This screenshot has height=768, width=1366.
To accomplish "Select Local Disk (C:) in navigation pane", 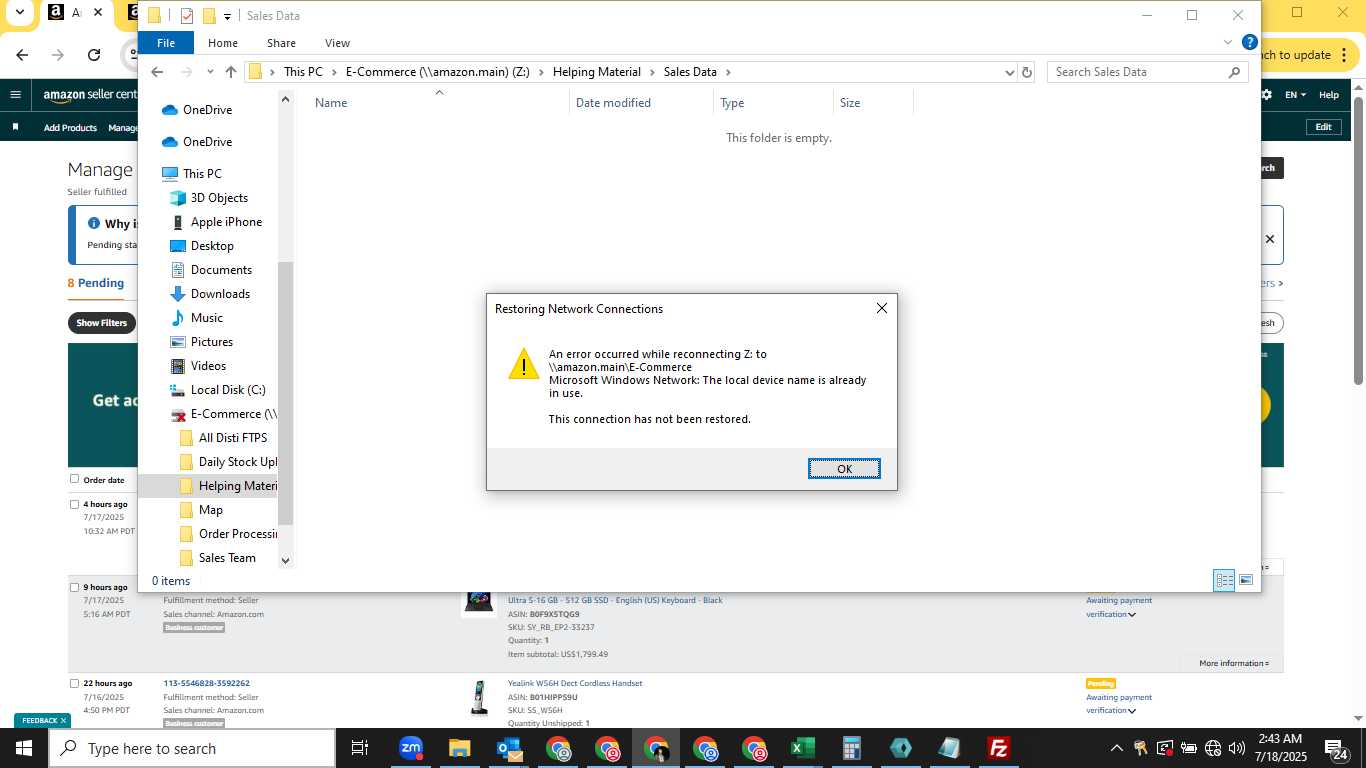I will (228, 390).
